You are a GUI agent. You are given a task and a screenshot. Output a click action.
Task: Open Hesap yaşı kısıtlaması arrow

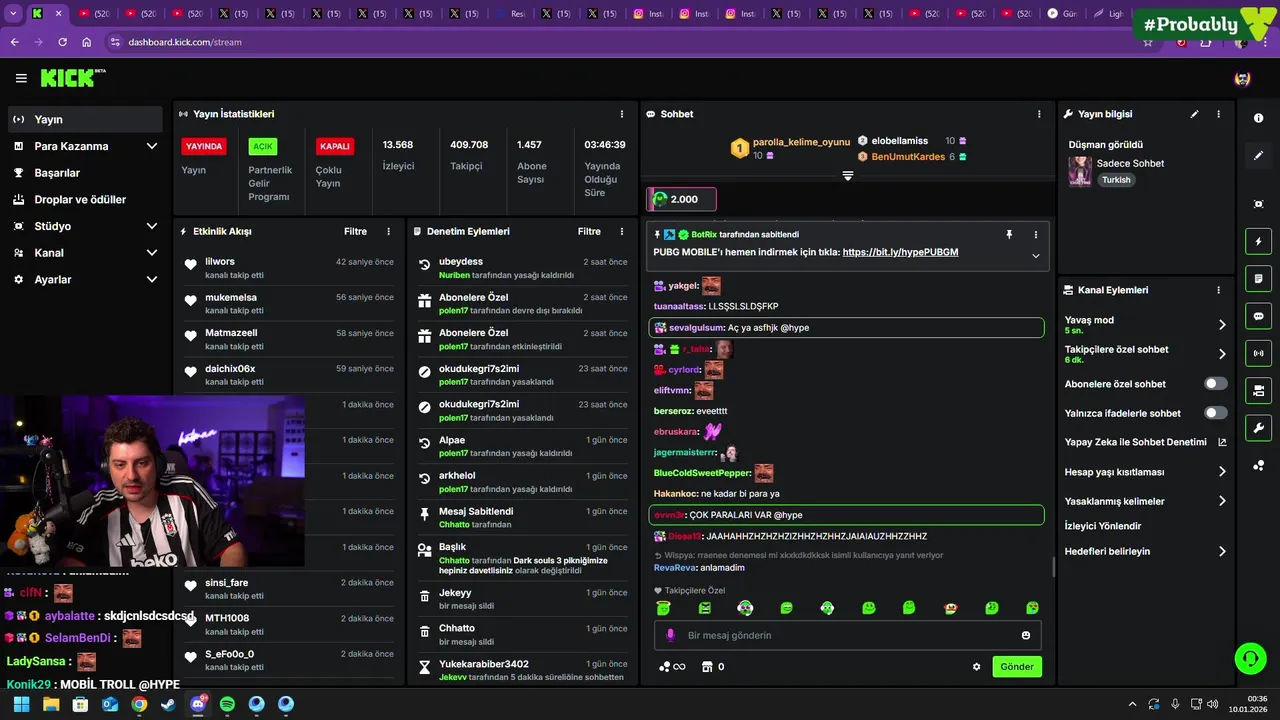(x=1222, y=472)
